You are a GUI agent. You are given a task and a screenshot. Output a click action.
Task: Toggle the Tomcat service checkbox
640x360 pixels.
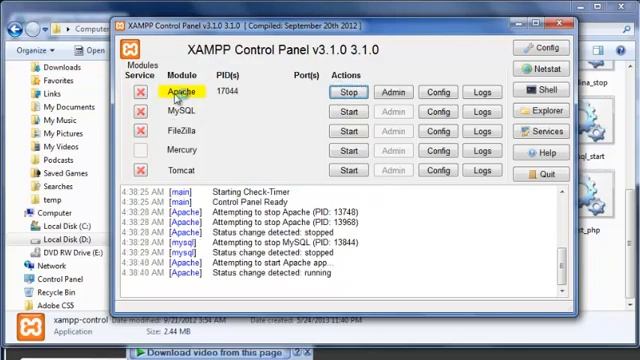click(x=140, y=170)
